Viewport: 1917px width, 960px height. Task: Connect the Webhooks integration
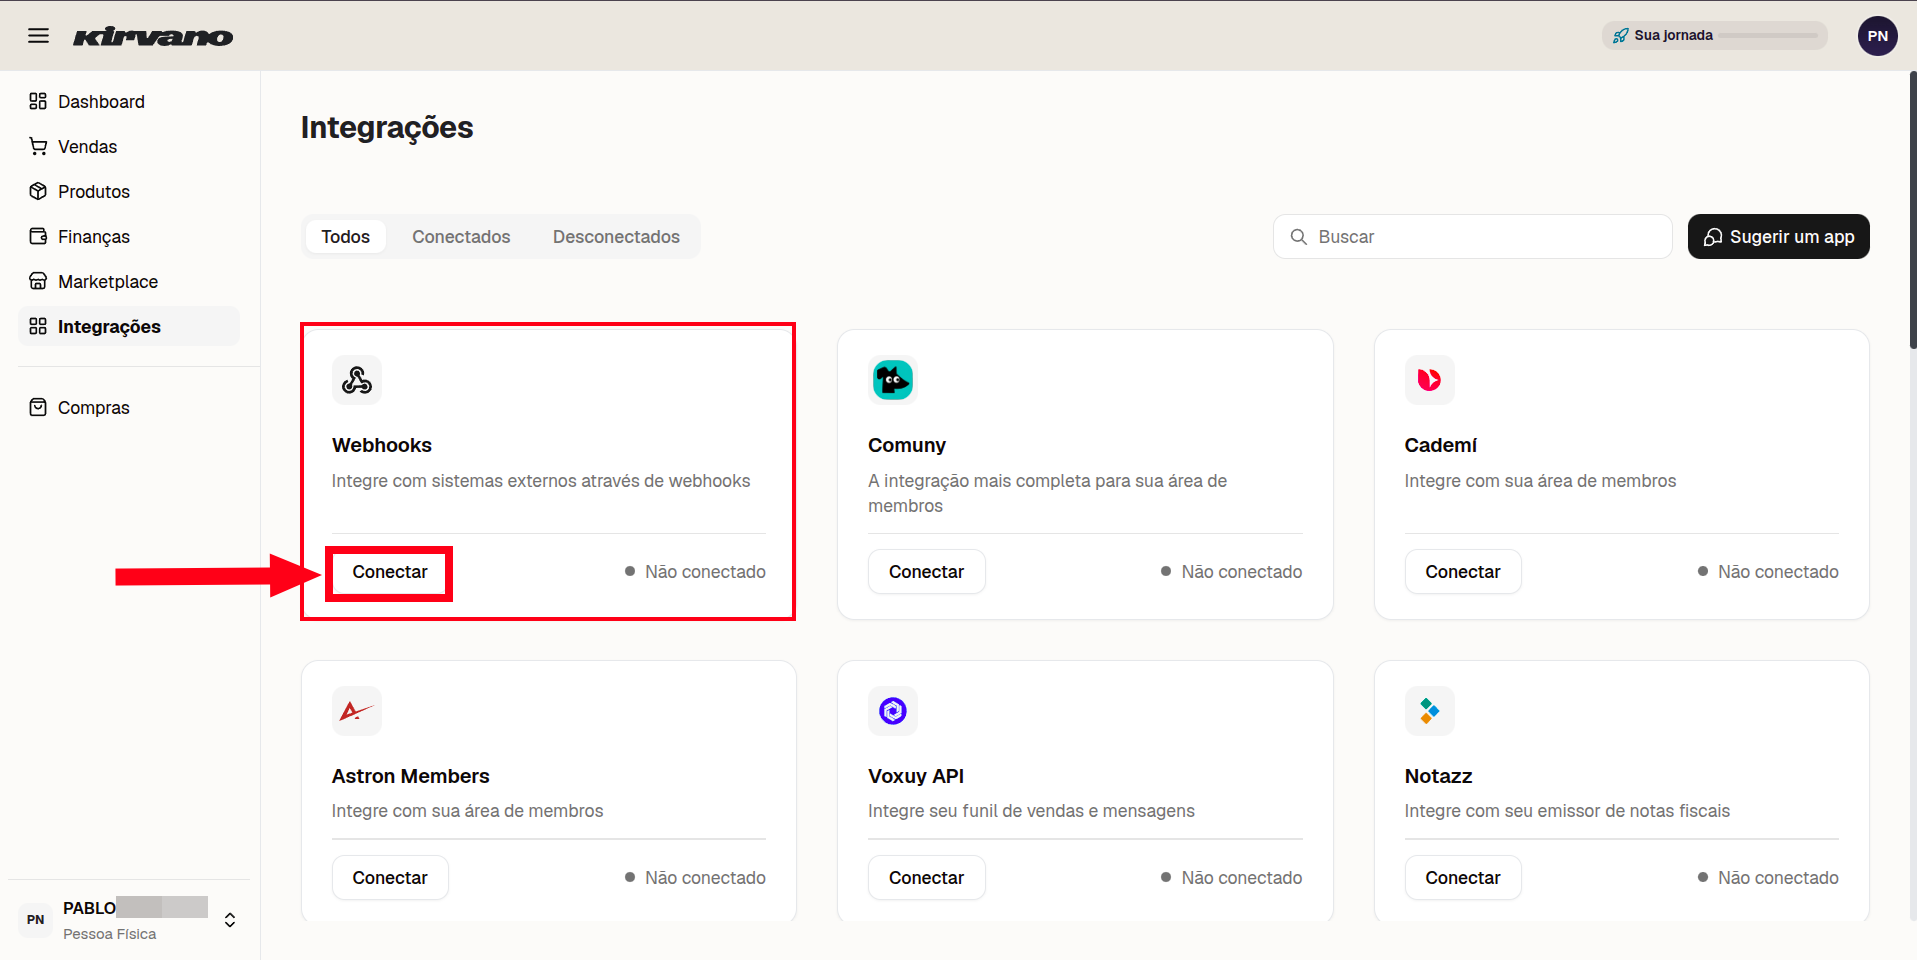pos(390,572)
